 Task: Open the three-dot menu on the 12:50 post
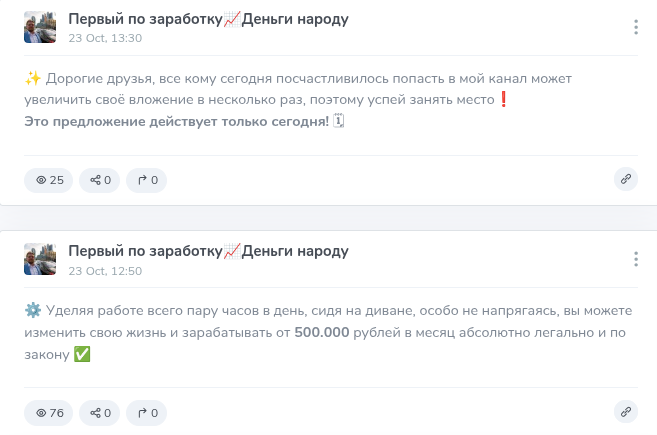click(x=636, y=259)
